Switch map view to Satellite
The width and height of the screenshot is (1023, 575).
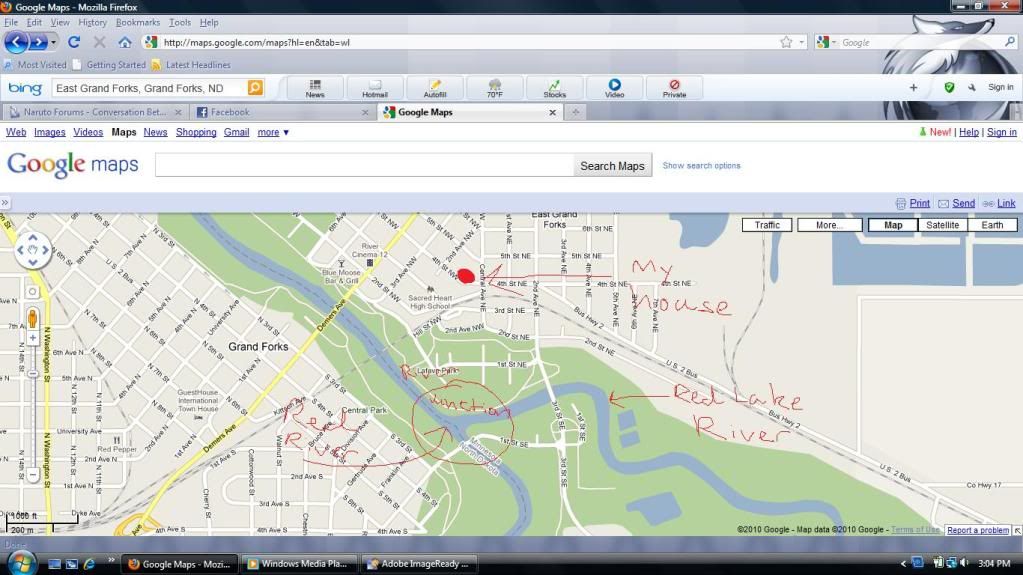(x=942, y=225)
